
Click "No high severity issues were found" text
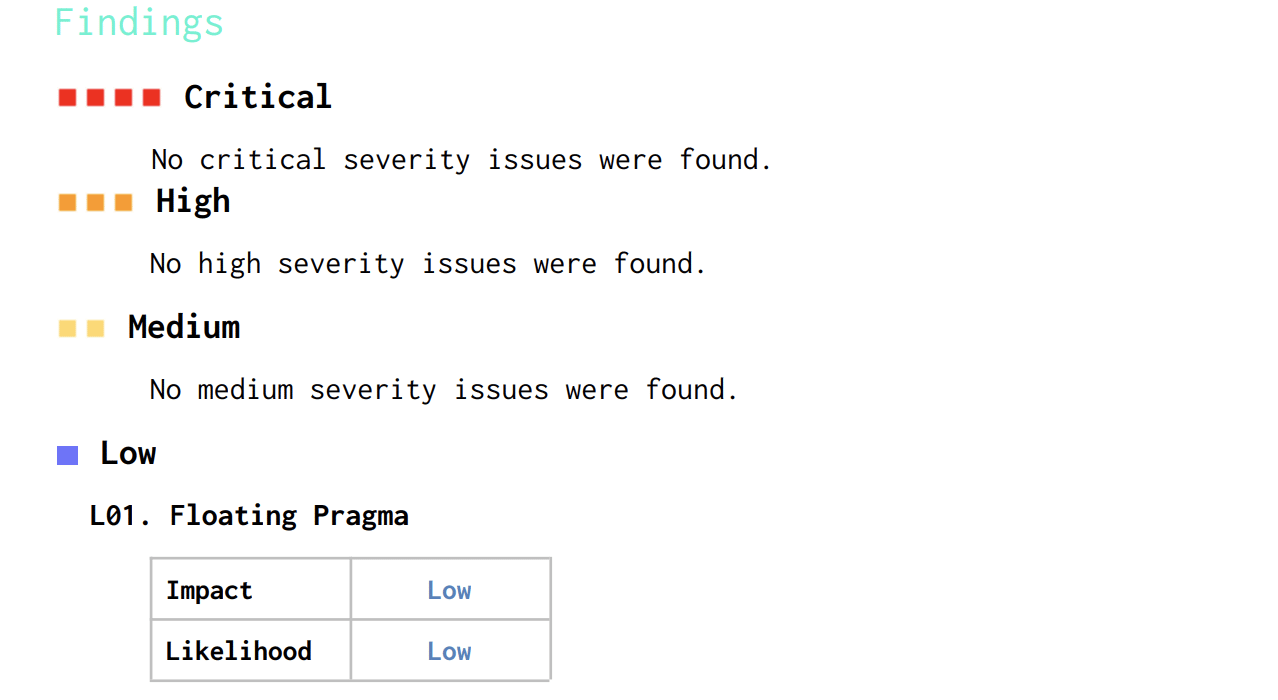tap(428, 264)
